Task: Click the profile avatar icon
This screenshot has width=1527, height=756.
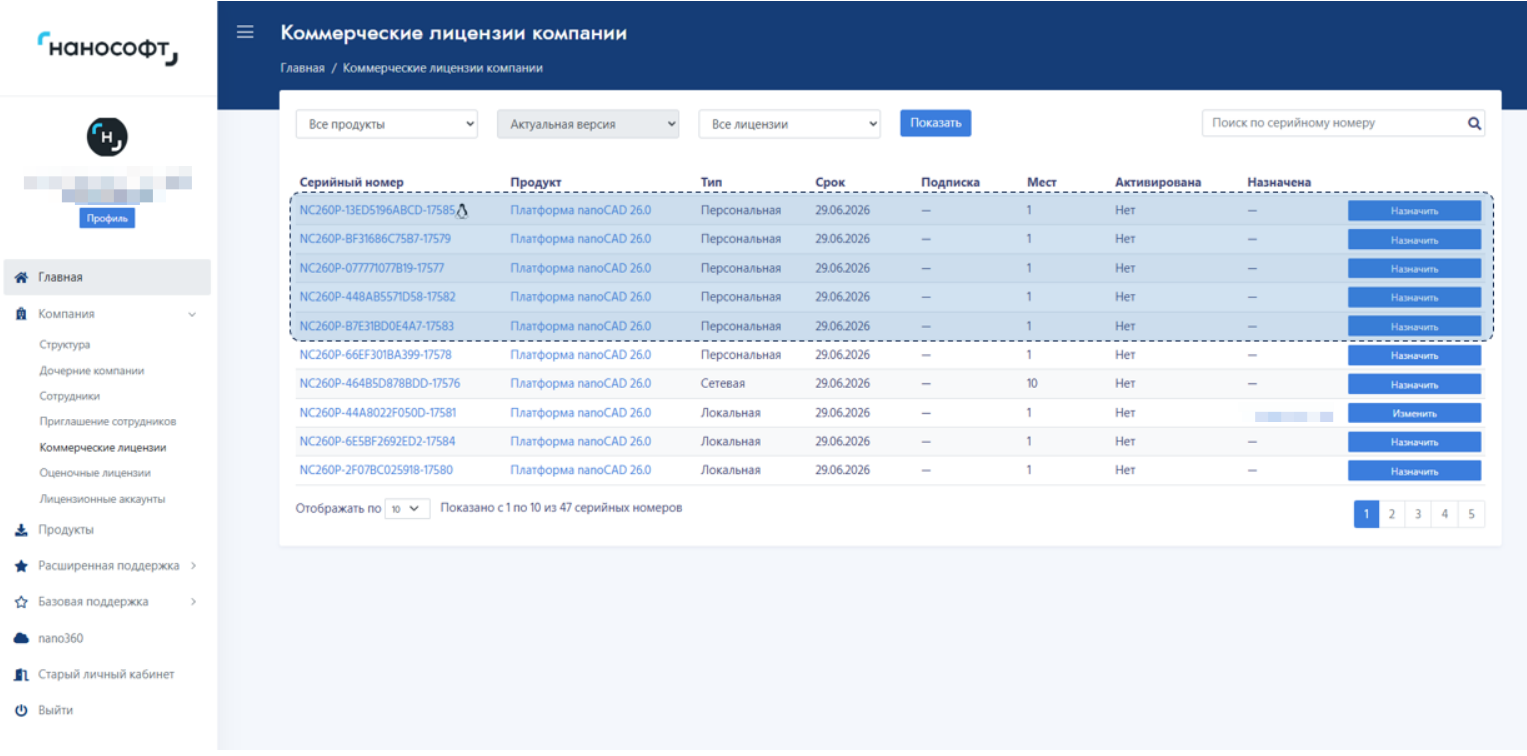Action: pyautogui.click(x=107, y=137)
